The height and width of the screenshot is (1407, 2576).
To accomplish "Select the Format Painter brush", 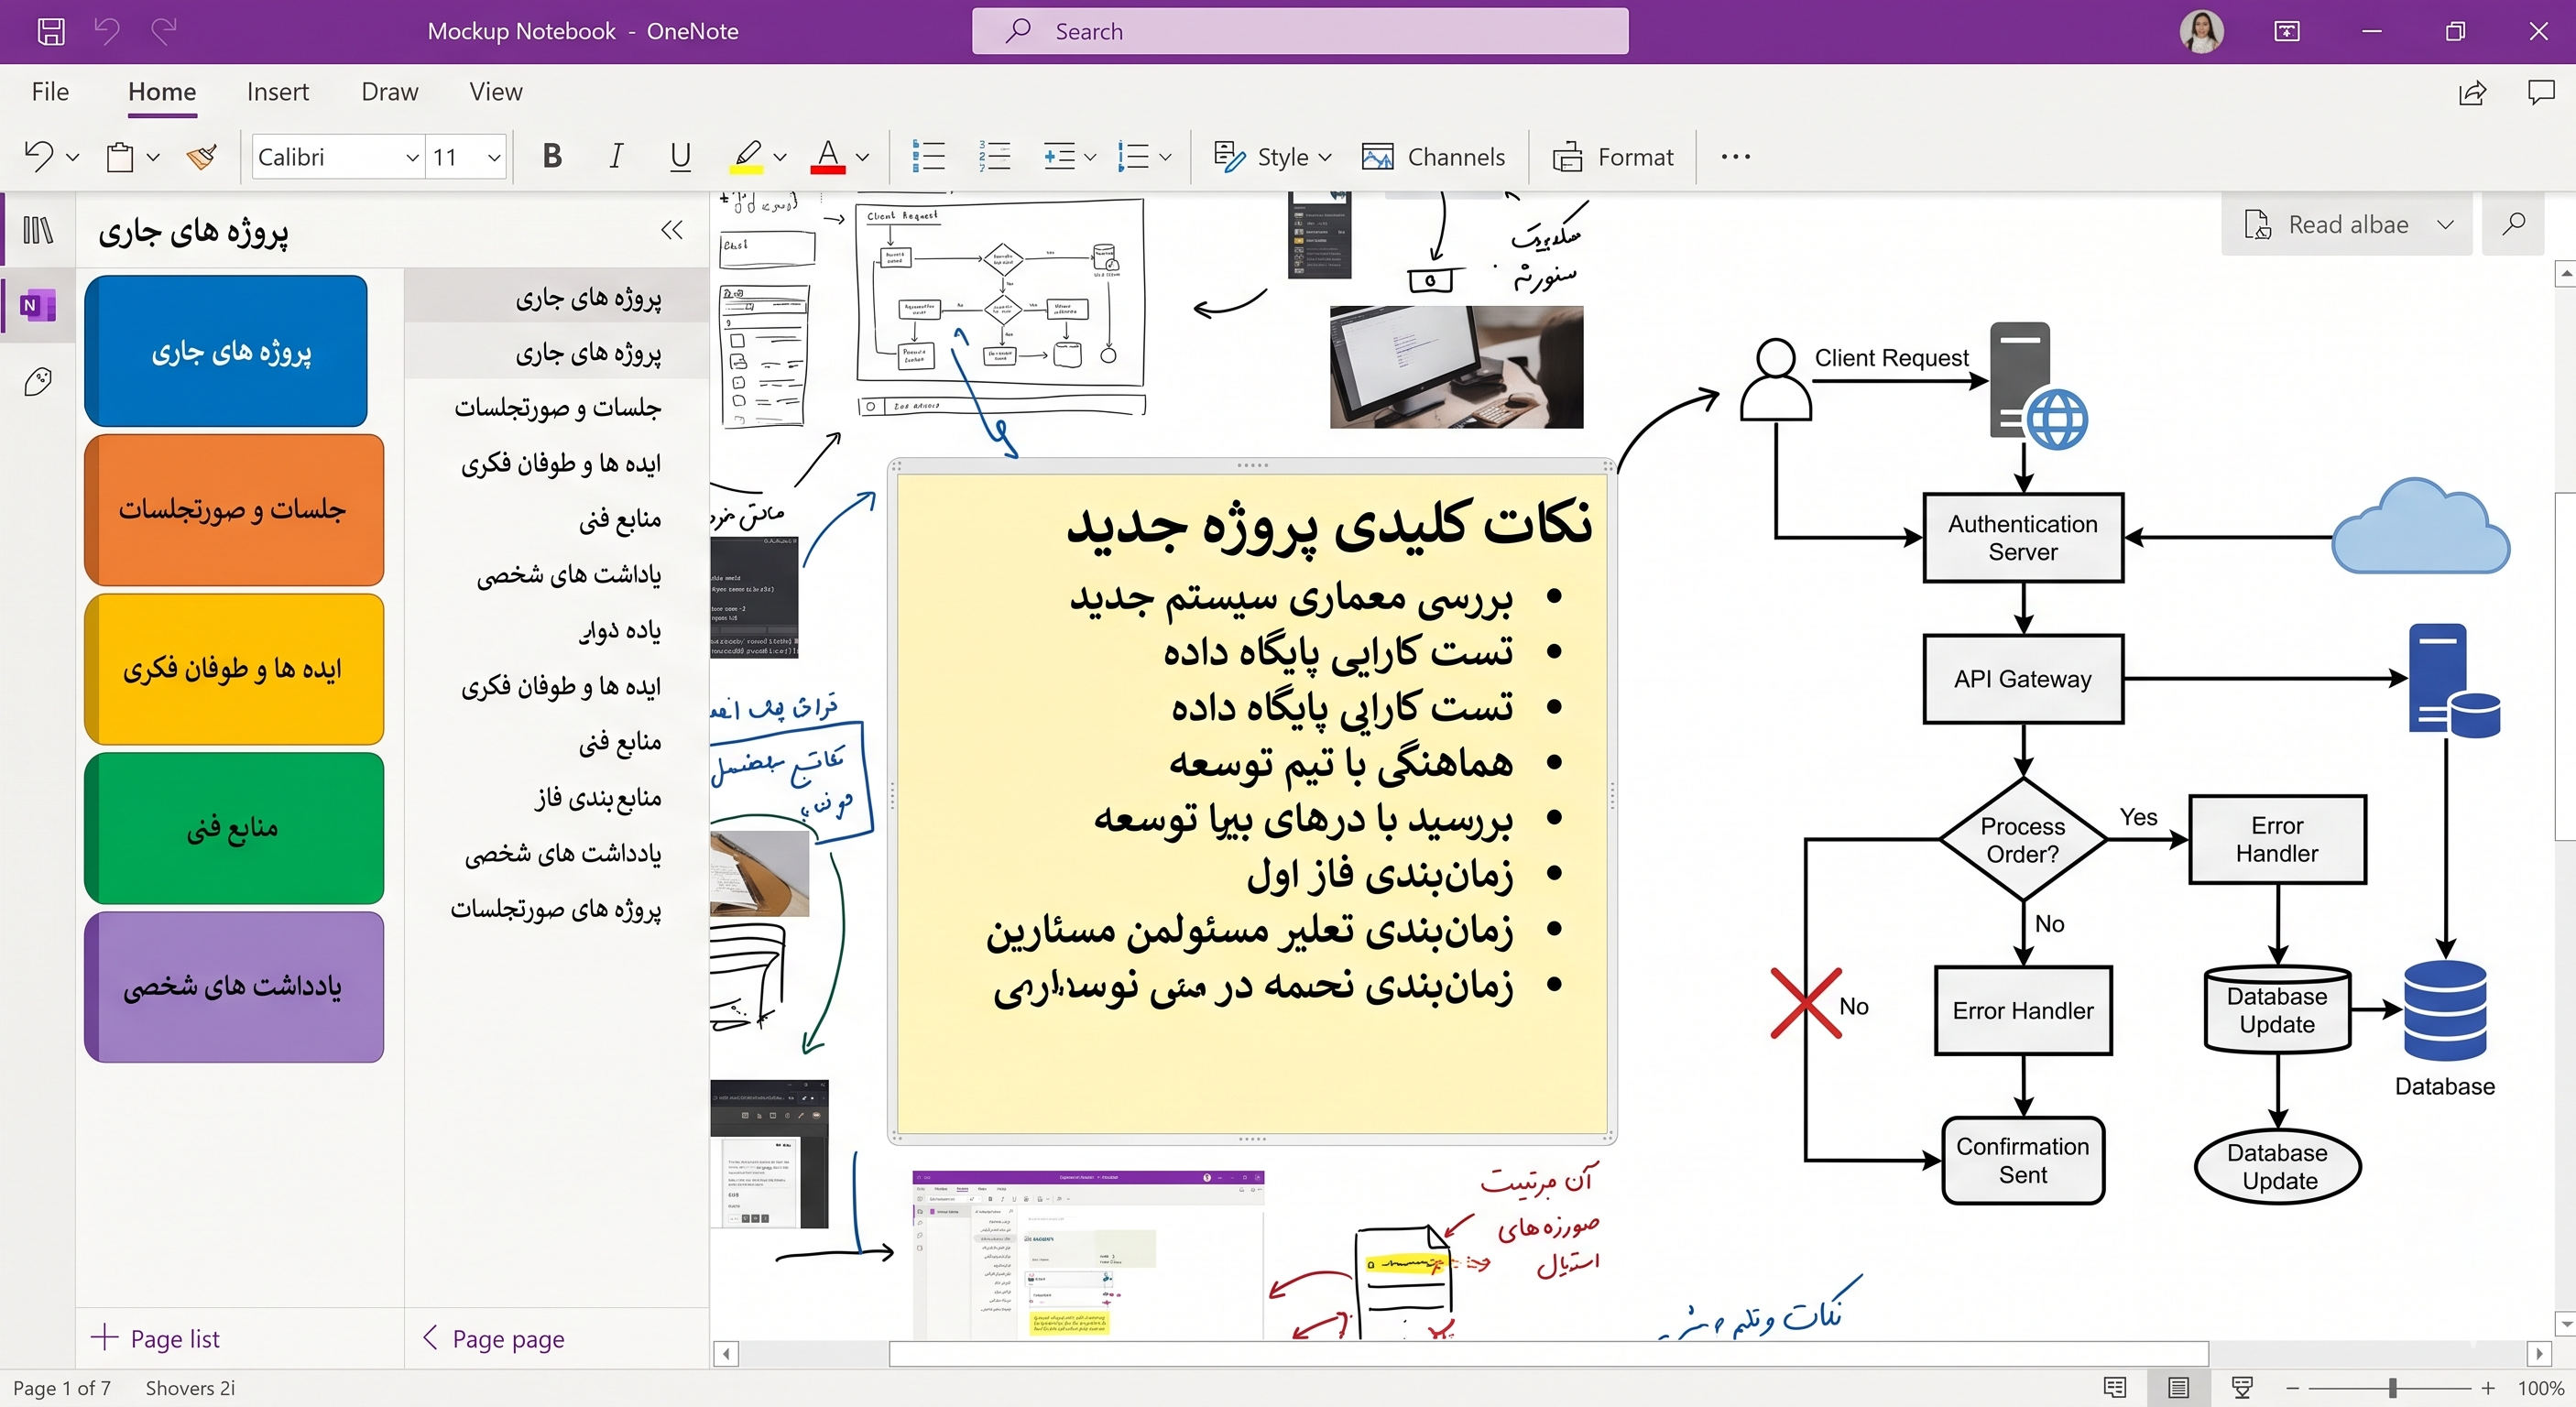I will click(x=202, y=157).
